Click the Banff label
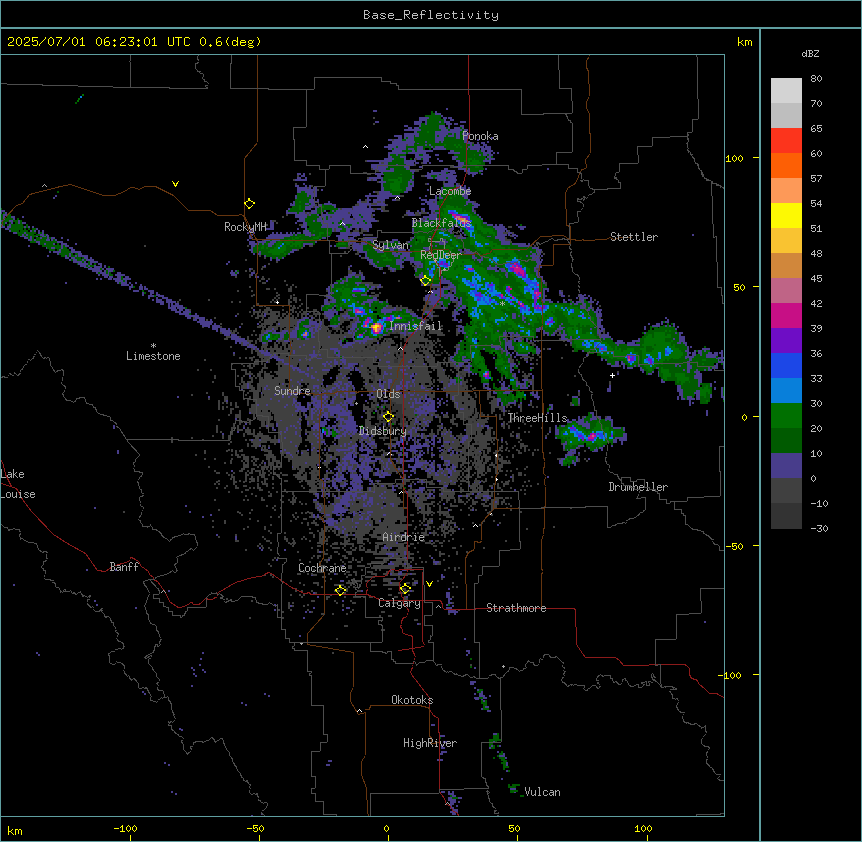 click(124, 567)
